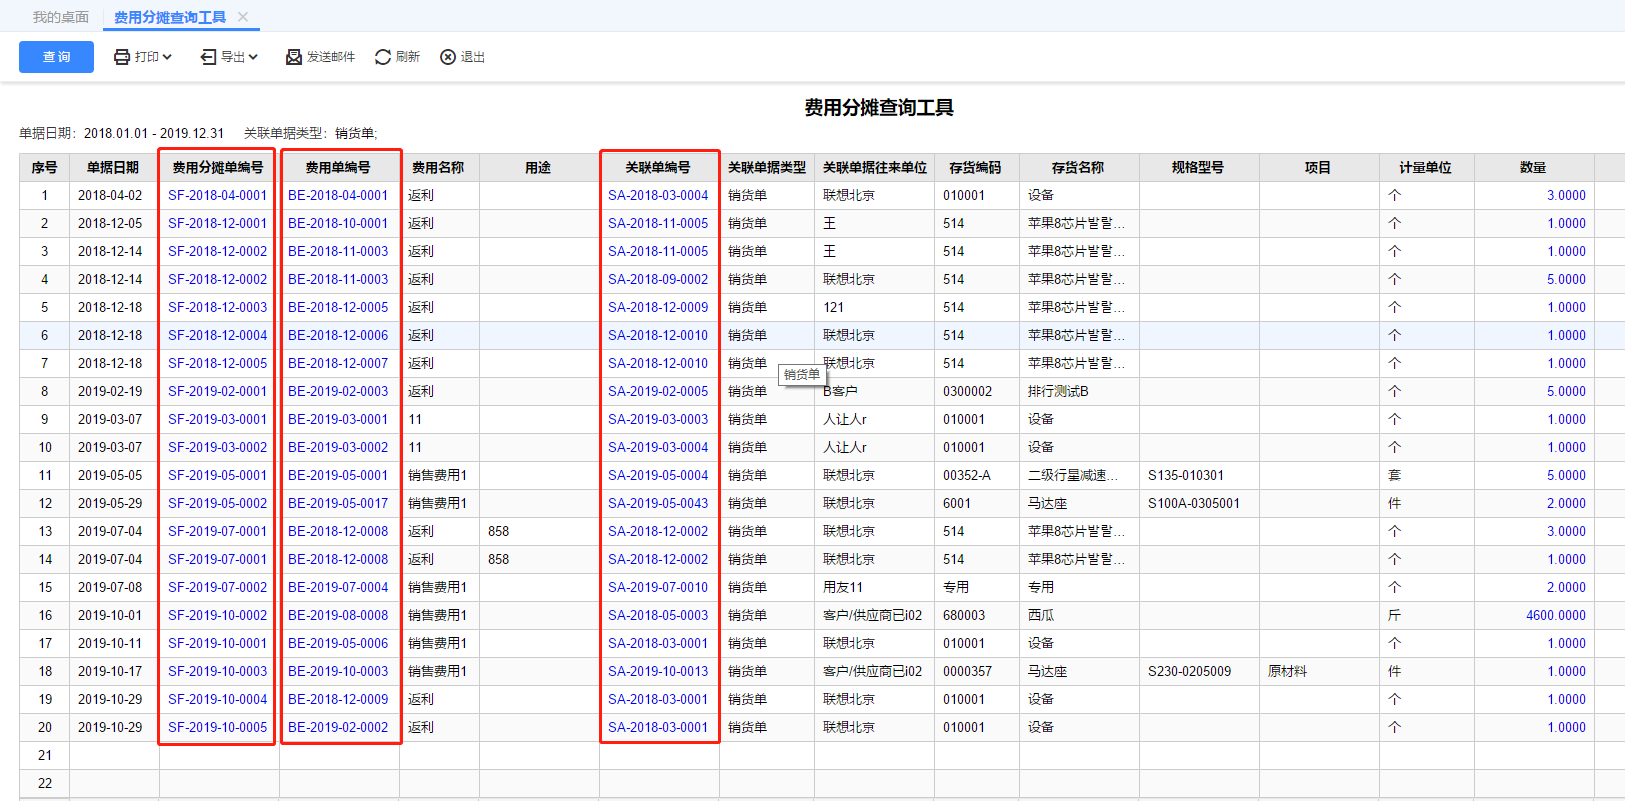Expand the 打印 dropdown arrow
Image resolution: width=1625 pixels, height=801 pixels.
(167, 57)
